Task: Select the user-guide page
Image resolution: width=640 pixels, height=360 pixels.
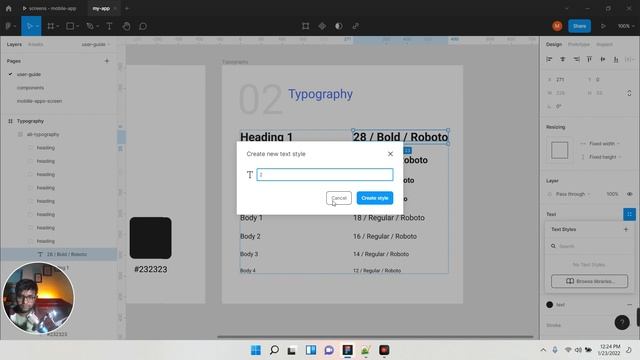Action: tap(29, 74)
